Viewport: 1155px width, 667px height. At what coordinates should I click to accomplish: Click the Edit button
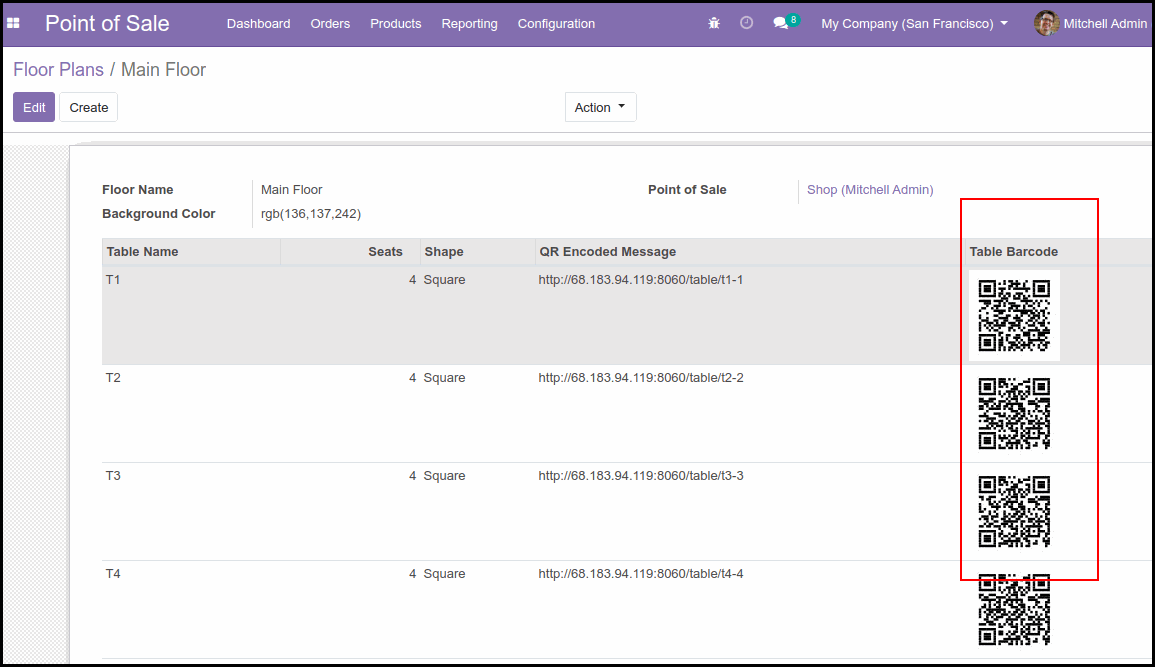(34, 107)
